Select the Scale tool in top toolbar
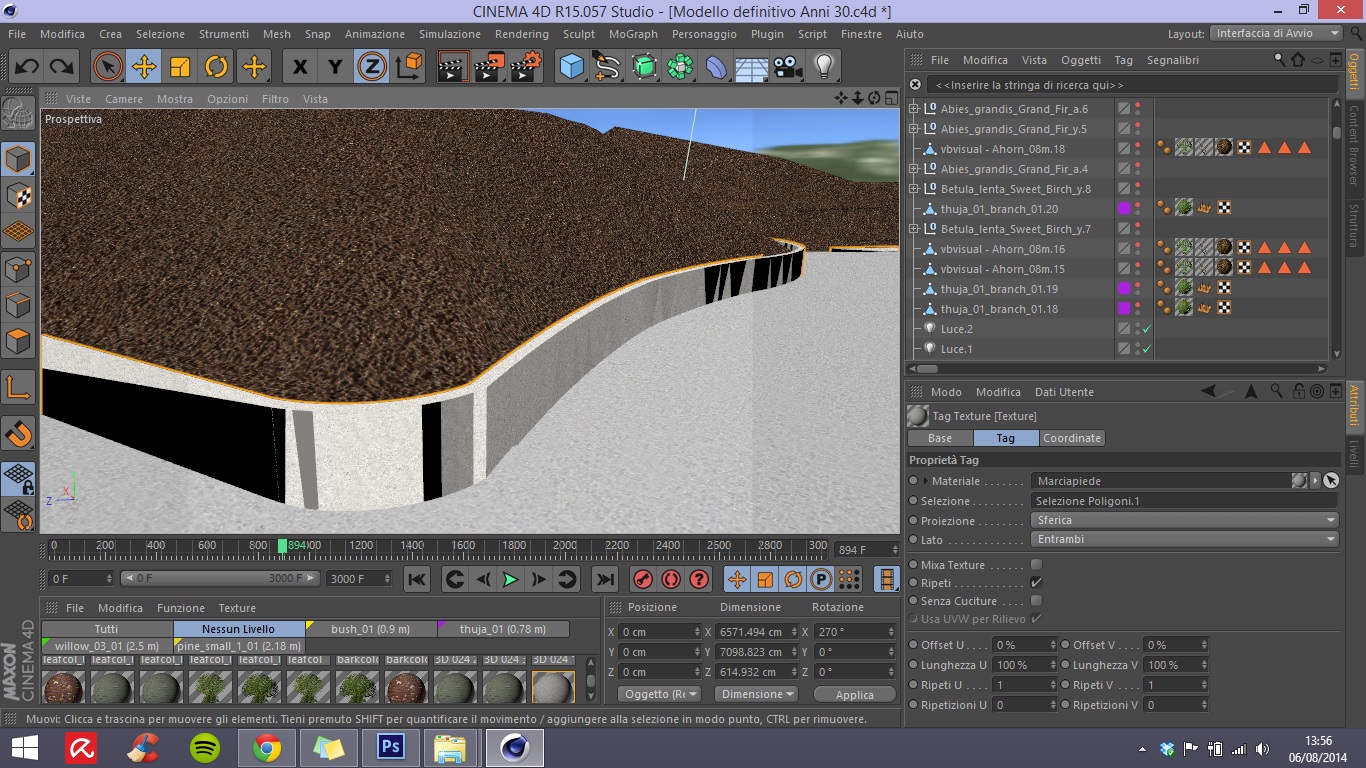Screen dimensions: 1366x768 click(180, 67)
